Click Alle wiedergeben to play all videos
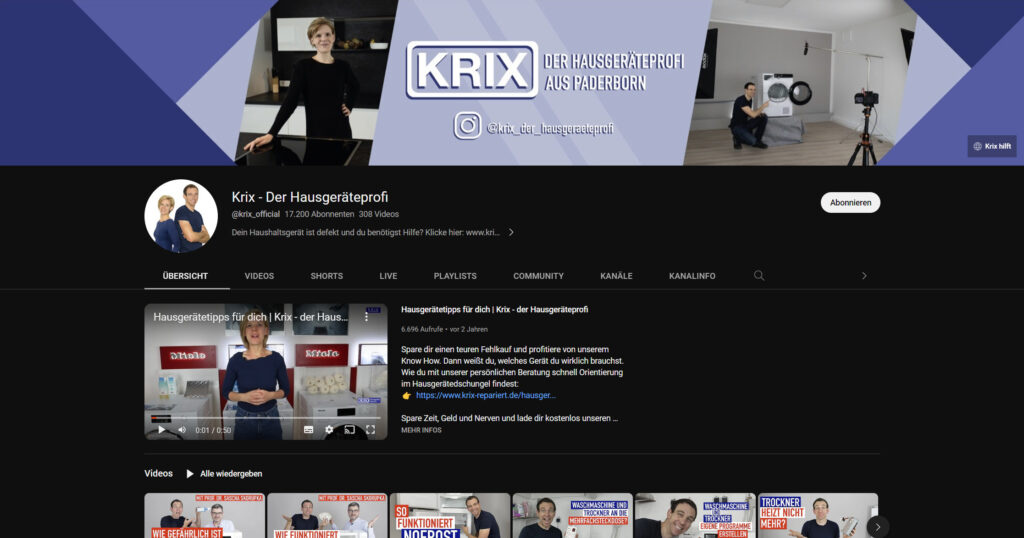 [224, 473]
